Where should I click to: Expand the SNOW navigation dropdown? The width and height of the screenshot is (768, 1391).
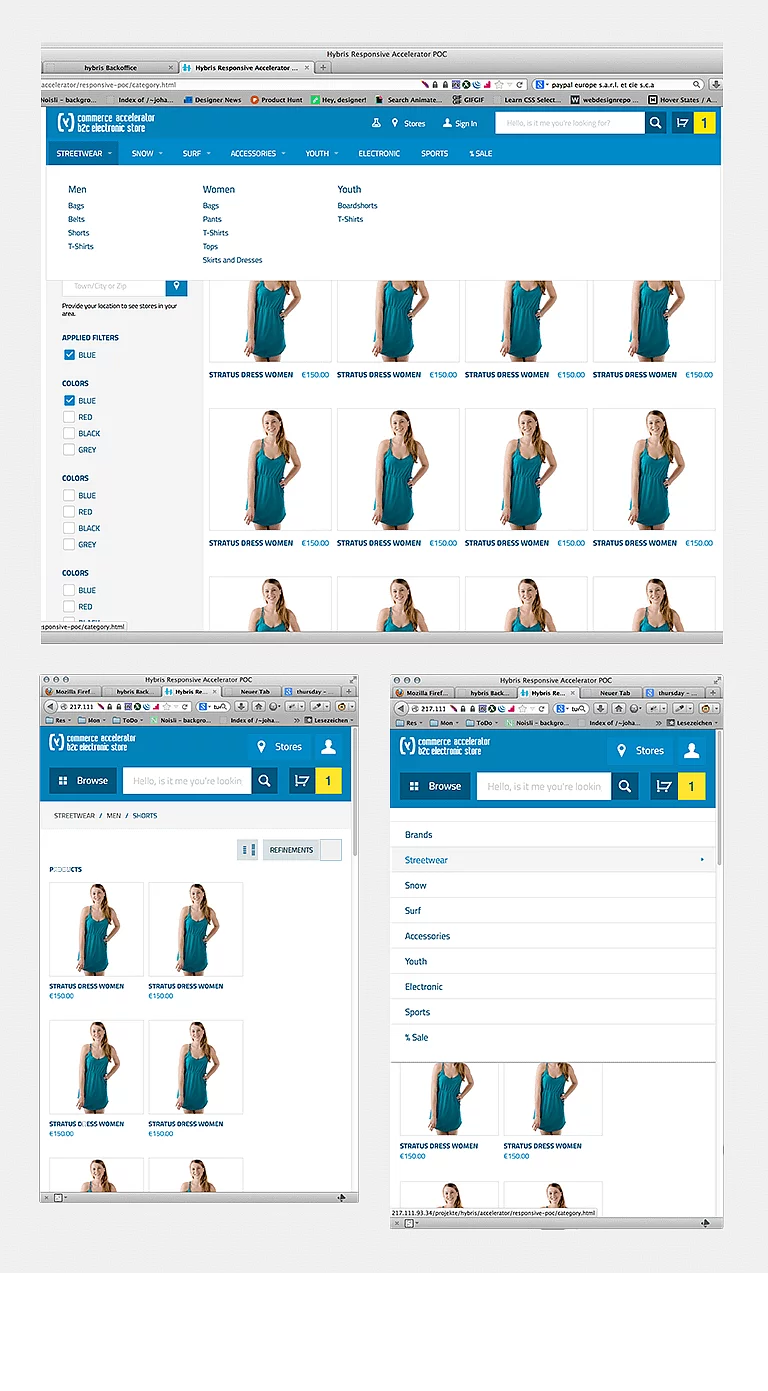coord(147,153)
